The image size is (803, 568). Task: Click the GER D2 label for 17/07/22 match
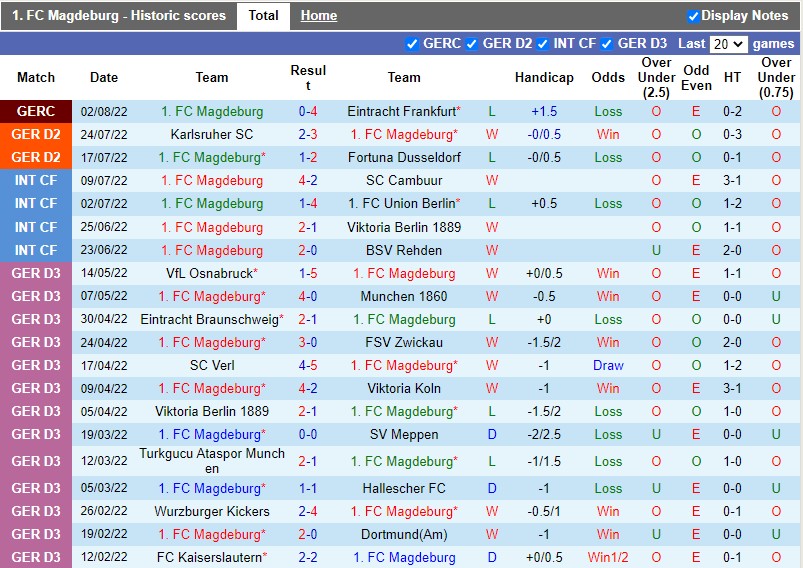(x=36, y=157)
